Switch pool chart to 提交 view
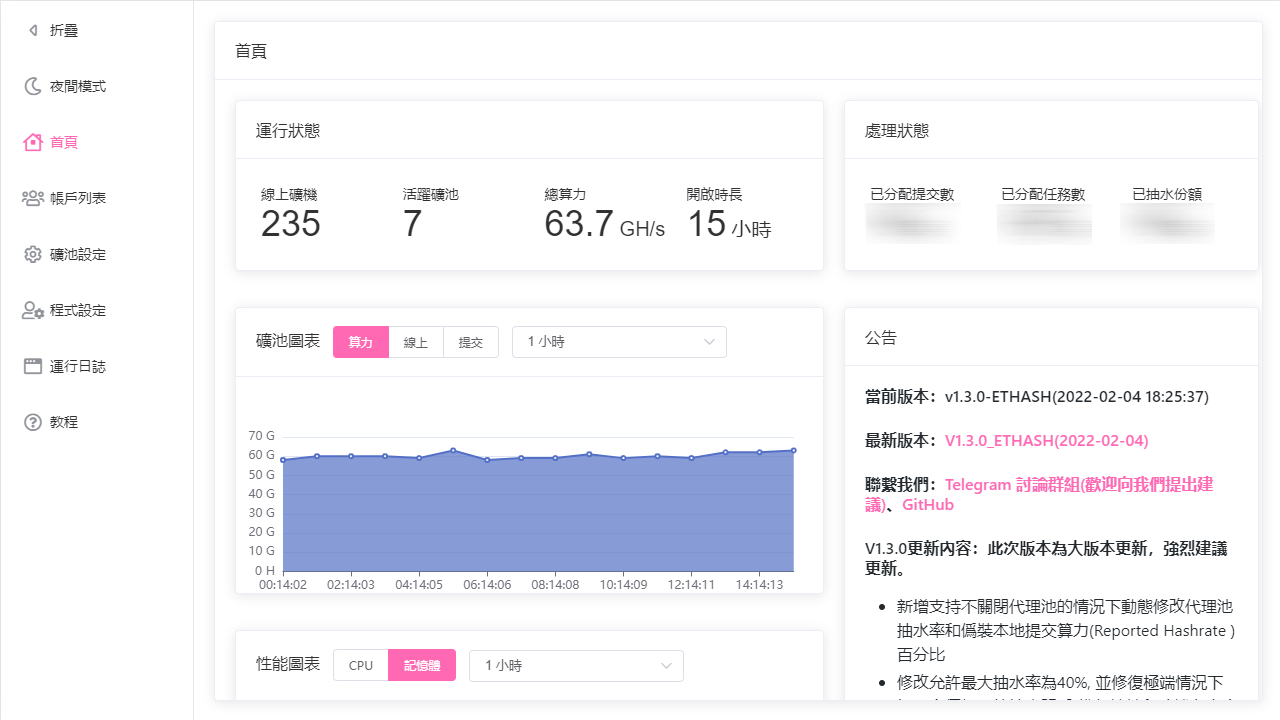Screen dimensions: 1280x720 470,341
